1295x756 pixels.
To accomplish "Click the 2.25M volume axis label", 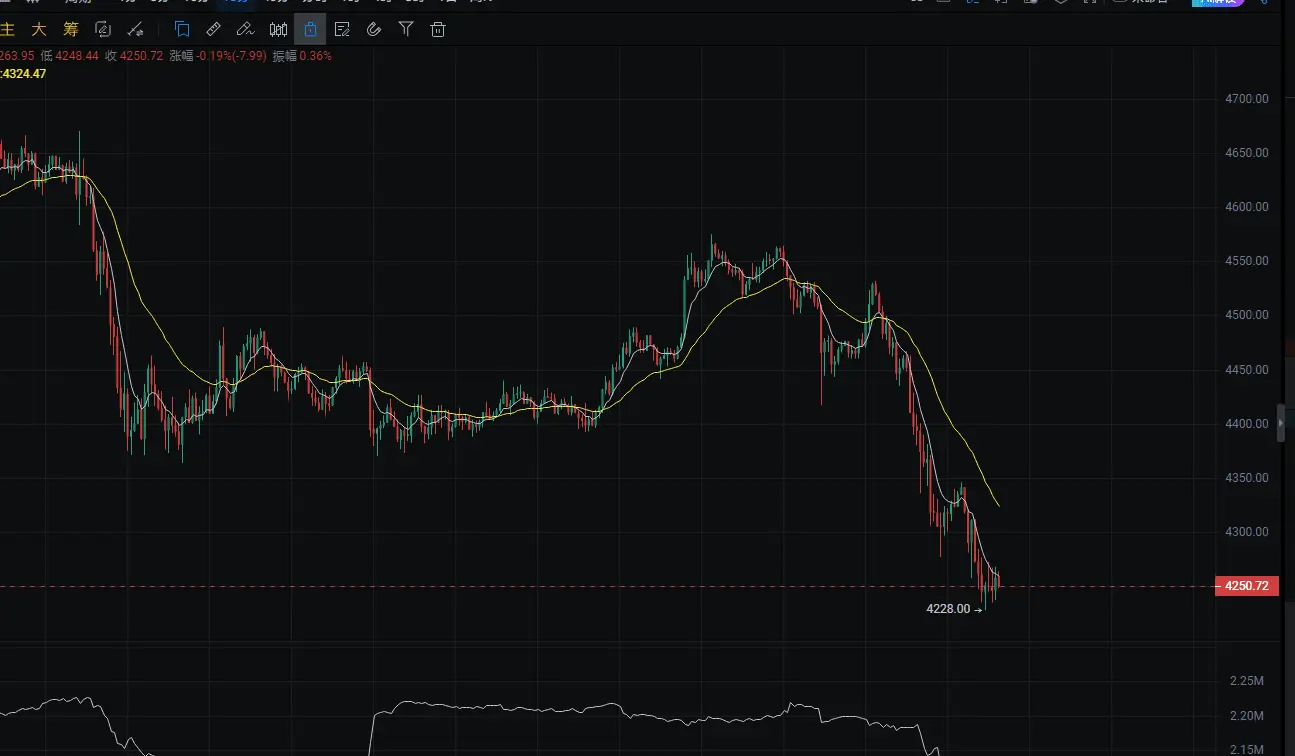I will pyautogui.click(x=1247, y=681).
